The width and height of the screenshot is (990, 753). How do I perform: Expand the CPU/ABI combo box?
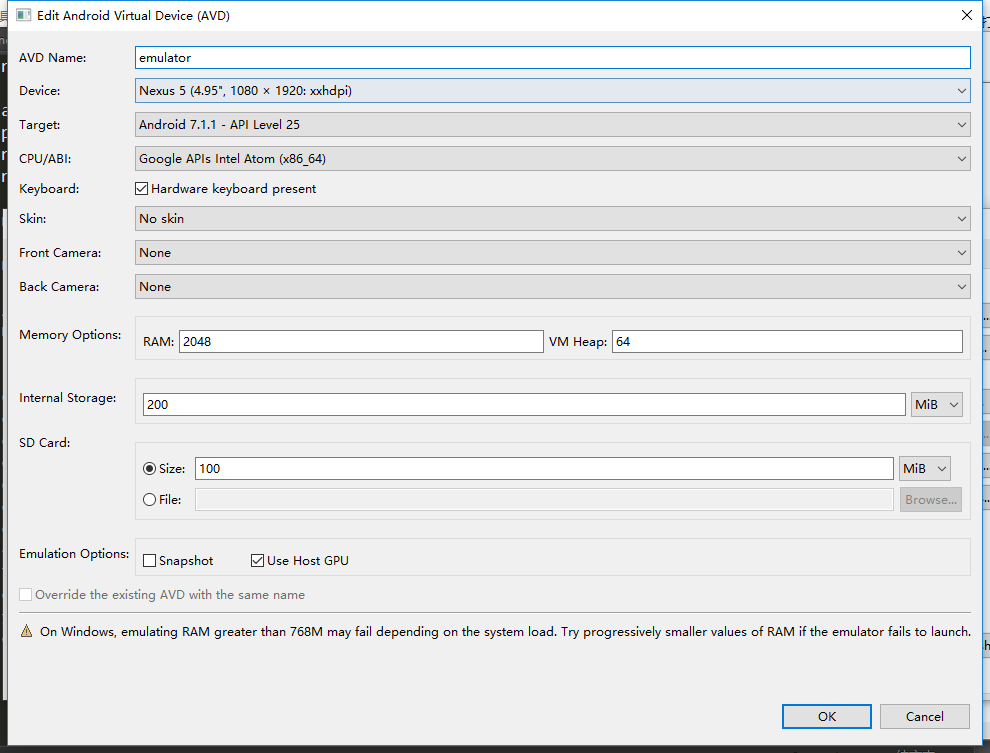[x=552, y=159]
